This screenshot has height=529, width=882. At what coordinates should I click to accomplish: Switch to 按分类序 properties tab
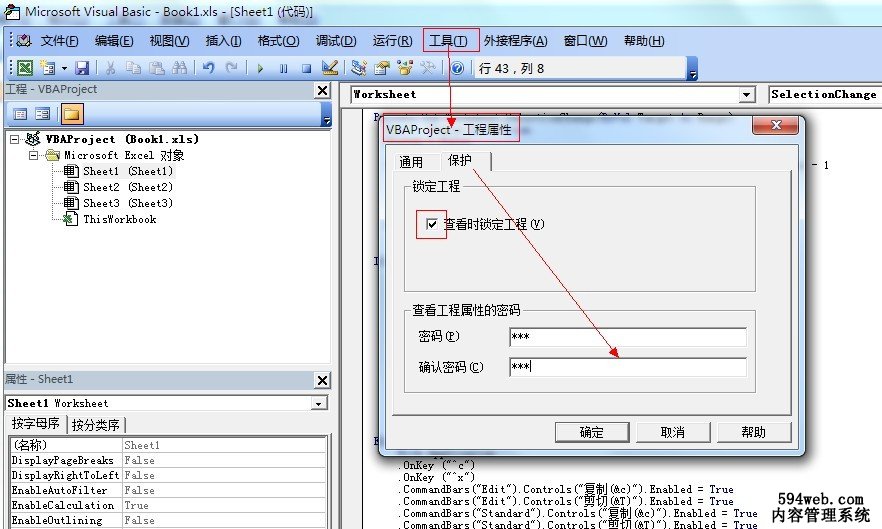(x=96, y=425)
